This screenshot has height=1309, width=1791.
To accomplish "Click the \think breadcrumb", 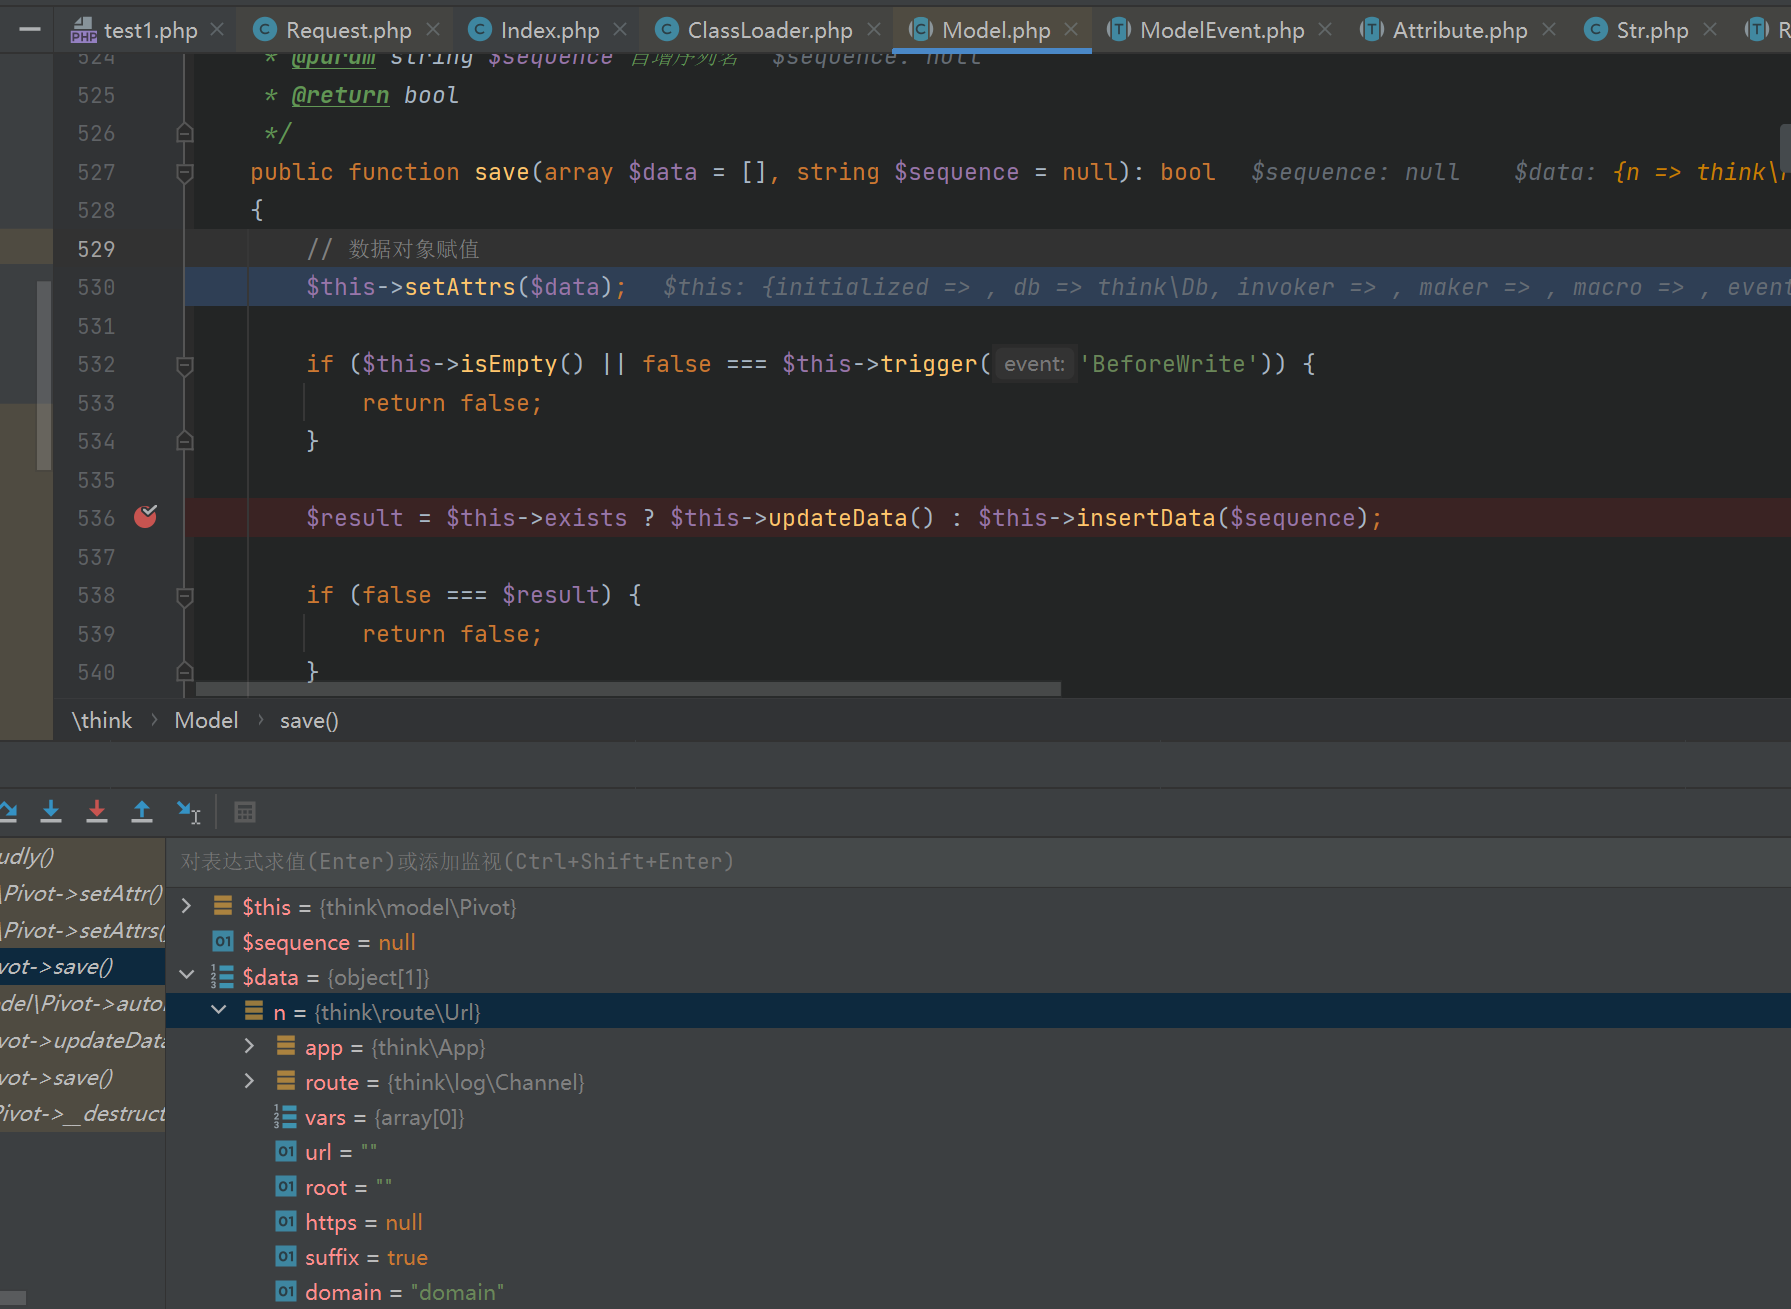I will [x=102, y=720].
